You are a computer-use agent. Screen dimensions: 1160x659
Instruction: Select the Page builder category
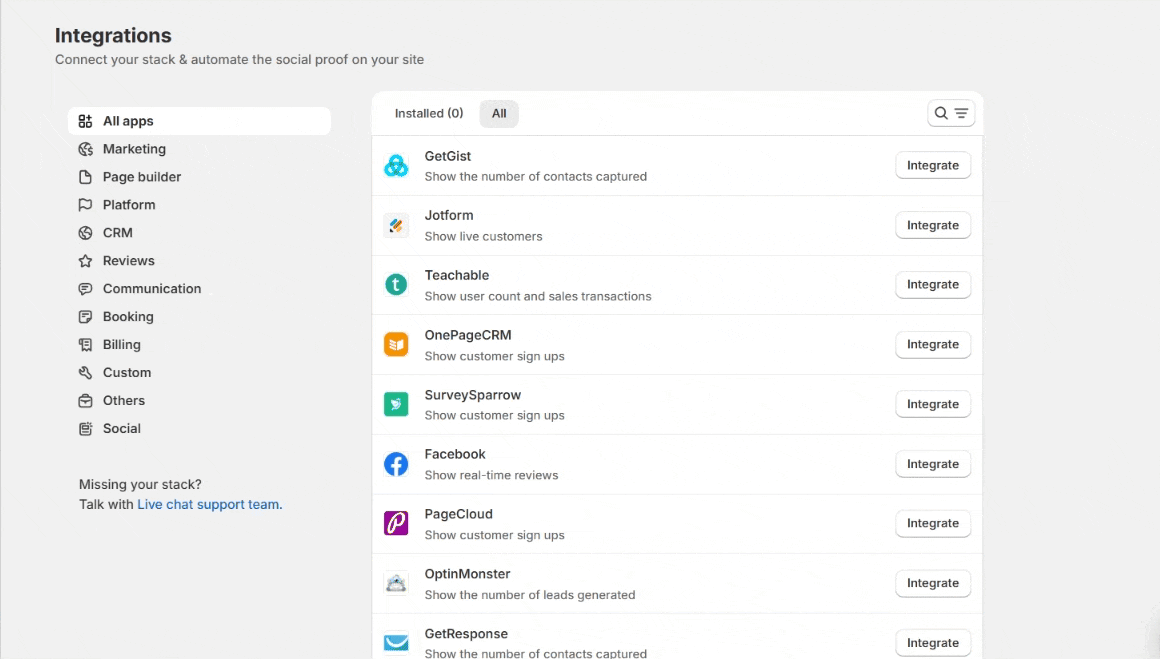point(141,177)
